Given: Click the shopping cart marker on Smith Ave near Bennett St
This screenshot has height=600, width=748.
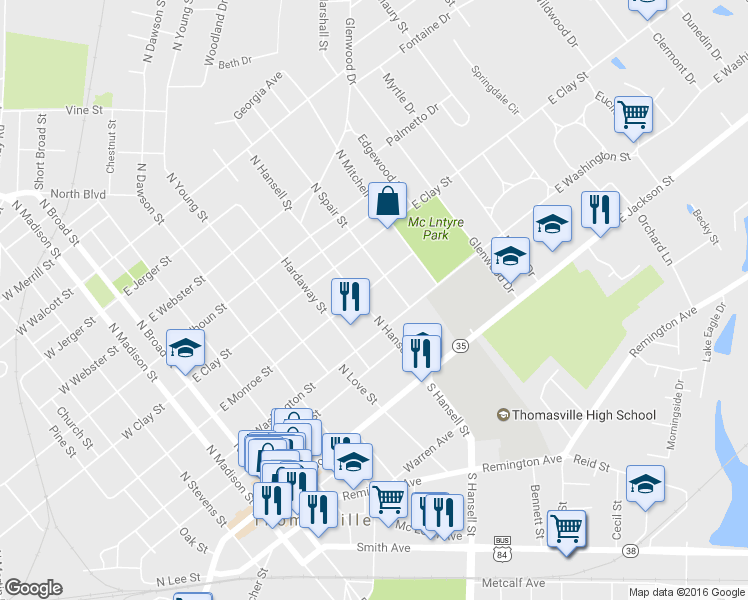Looking at the screenshot, I should (567, 532).
